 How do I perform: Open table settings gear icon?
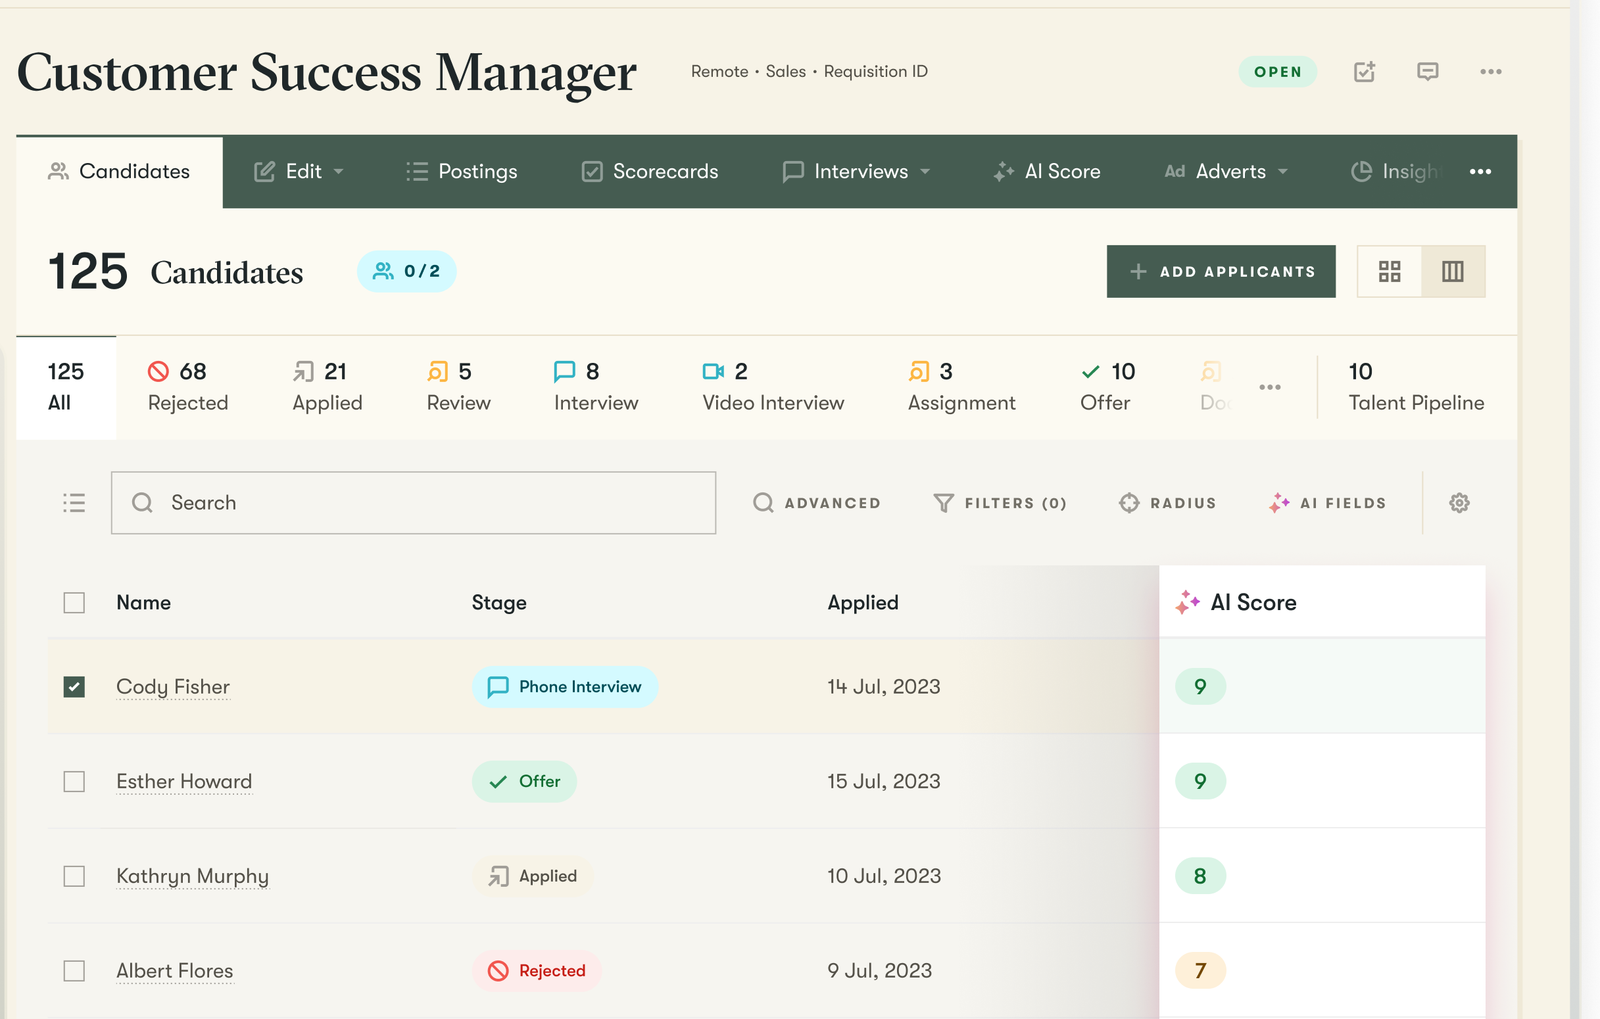click(x=1460, y=503)
